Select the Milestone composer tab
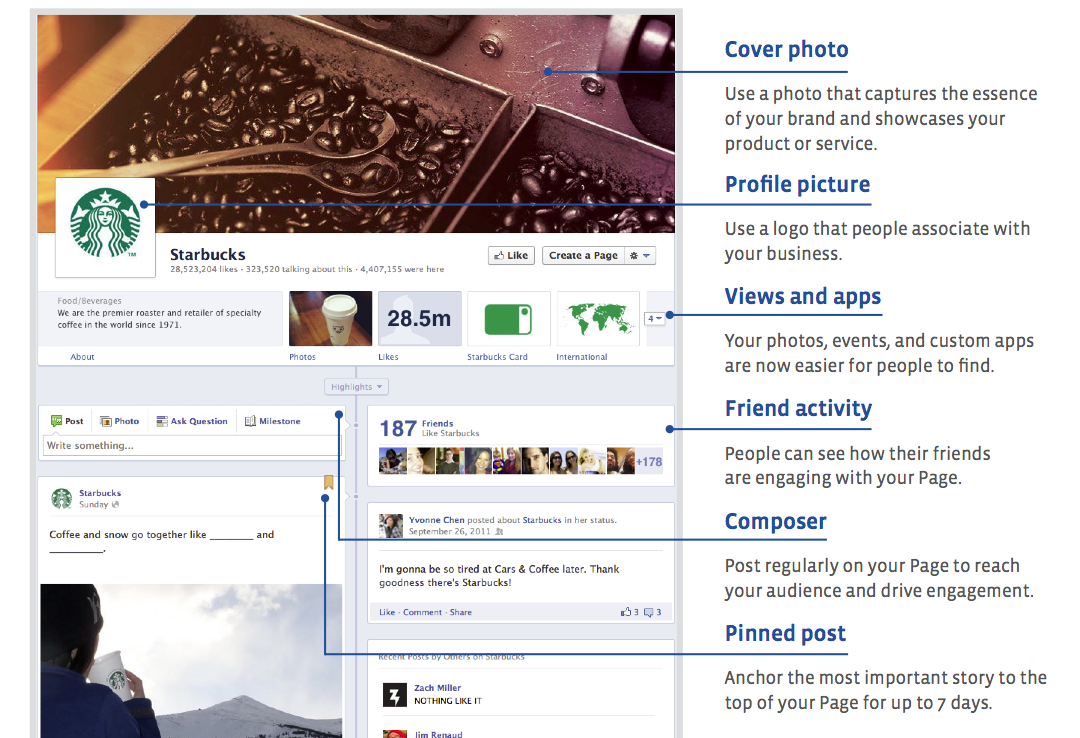1080x738 pixels. [x=273, y=421]
